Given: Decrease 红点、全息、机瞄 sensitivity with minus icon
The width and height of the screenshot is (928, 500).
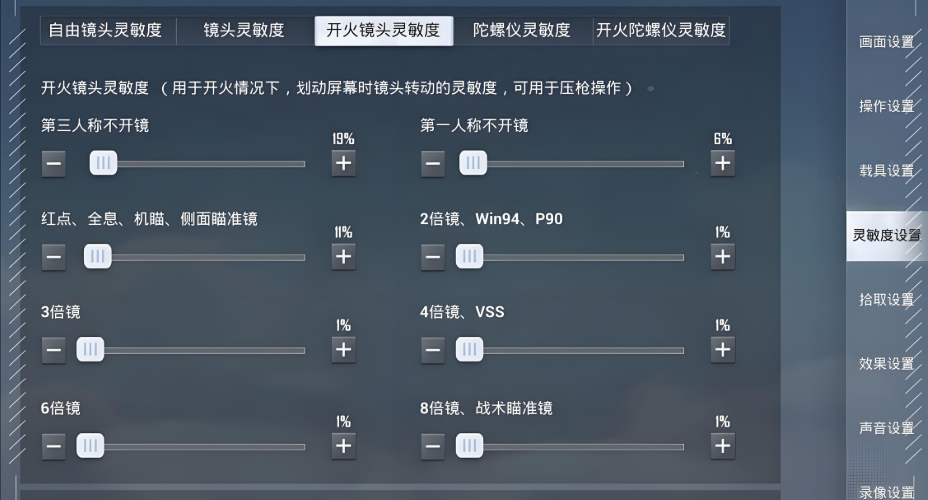Looking at the screenshot, I should point(54,257).
